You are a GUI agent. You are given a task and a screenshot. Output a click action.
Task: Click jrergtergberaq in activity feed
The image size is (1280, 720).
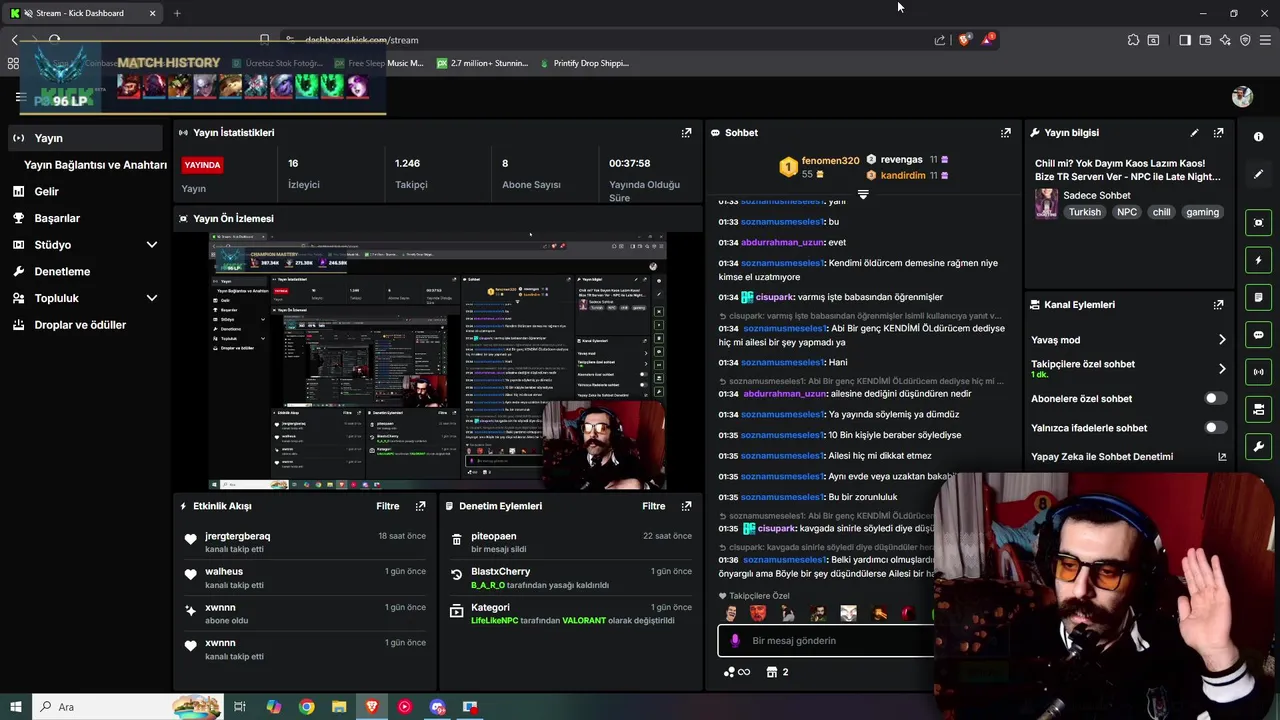(237, 536)
